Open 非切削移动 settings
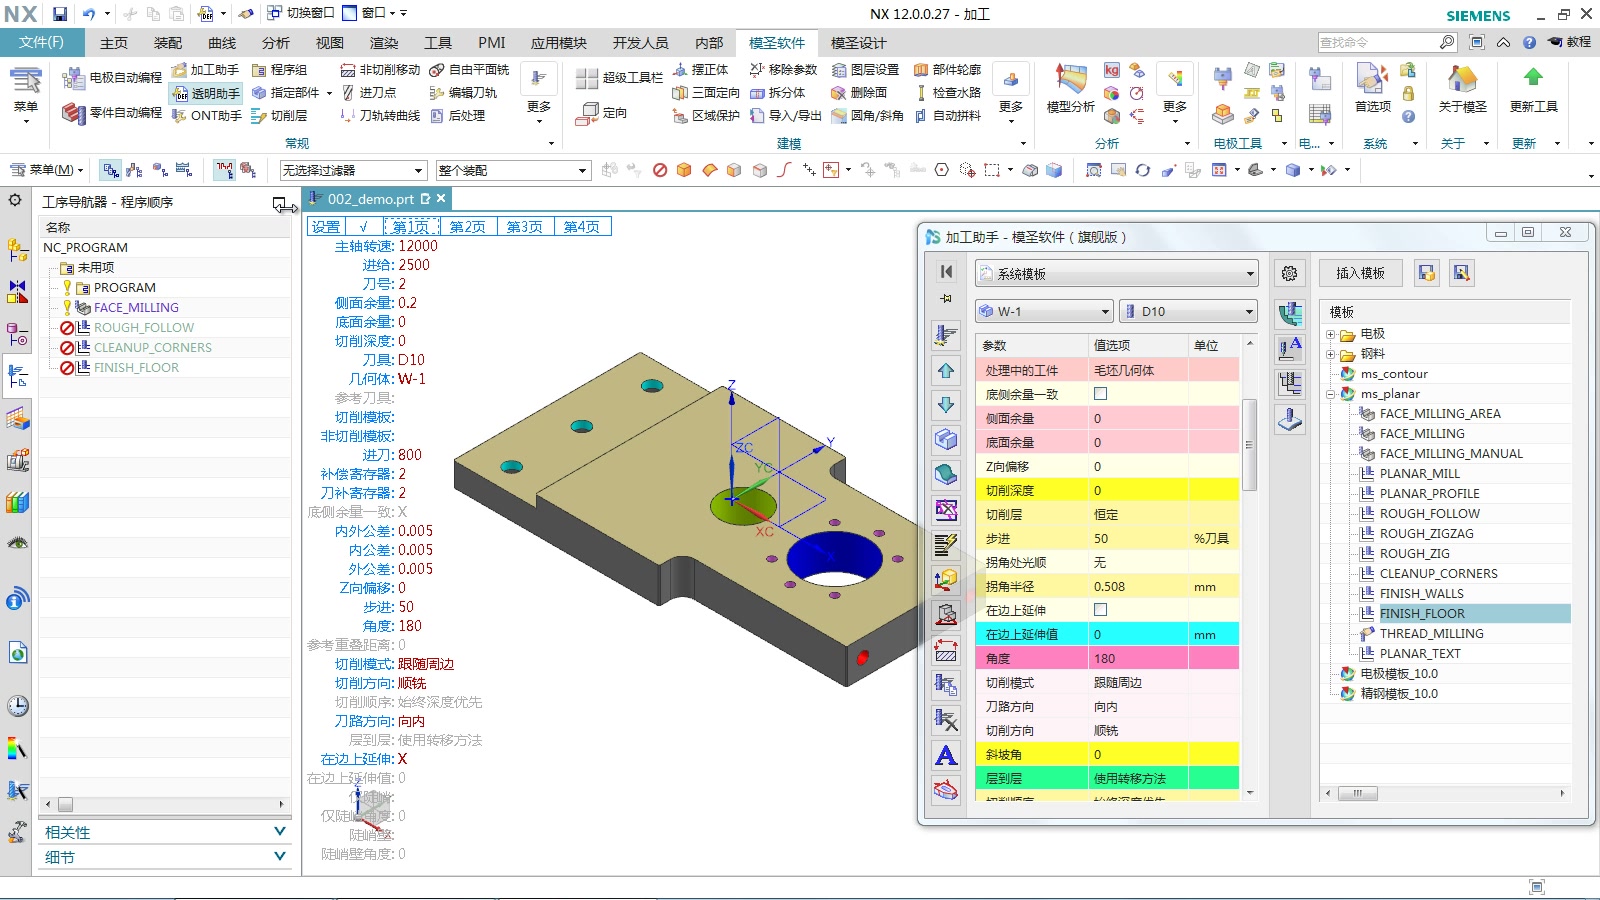Viewport: 1600px width, 900px height. pyautogui.click(x=380, y=70)
